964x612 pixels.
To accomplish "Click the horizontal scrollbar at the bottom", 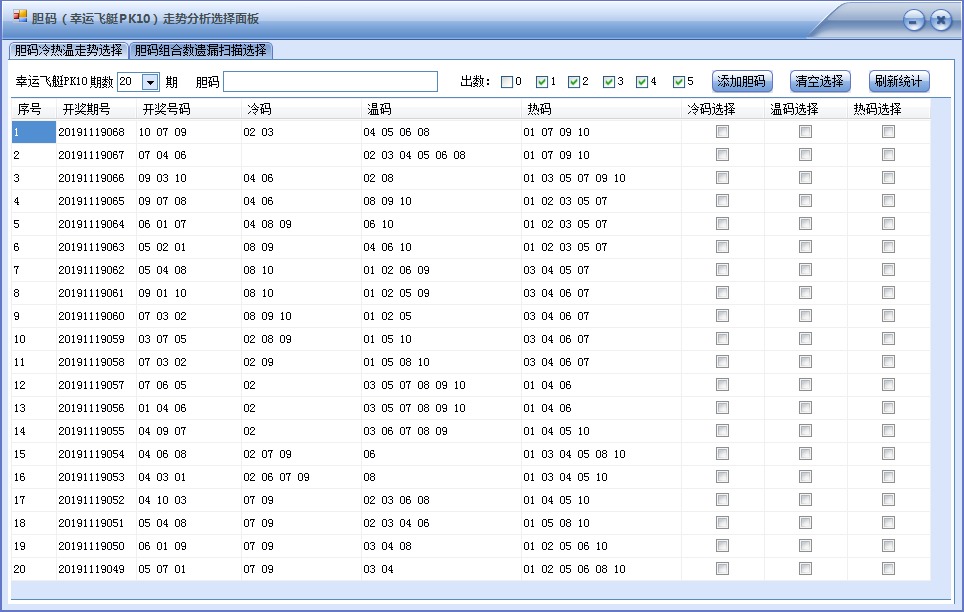I will [480, 590].
